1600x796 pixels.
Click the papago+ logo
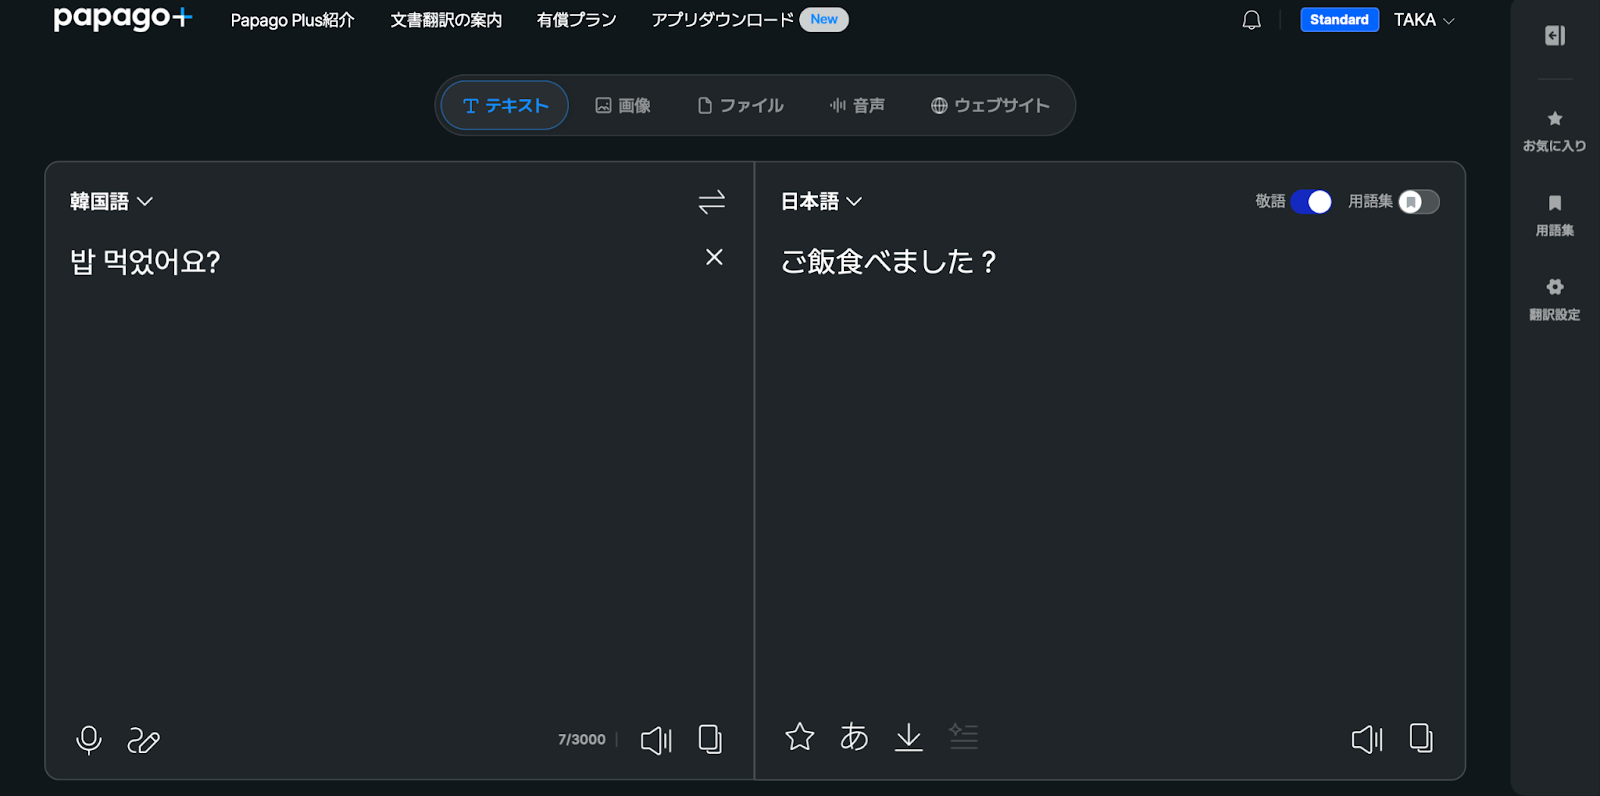(x=122, y=18)
